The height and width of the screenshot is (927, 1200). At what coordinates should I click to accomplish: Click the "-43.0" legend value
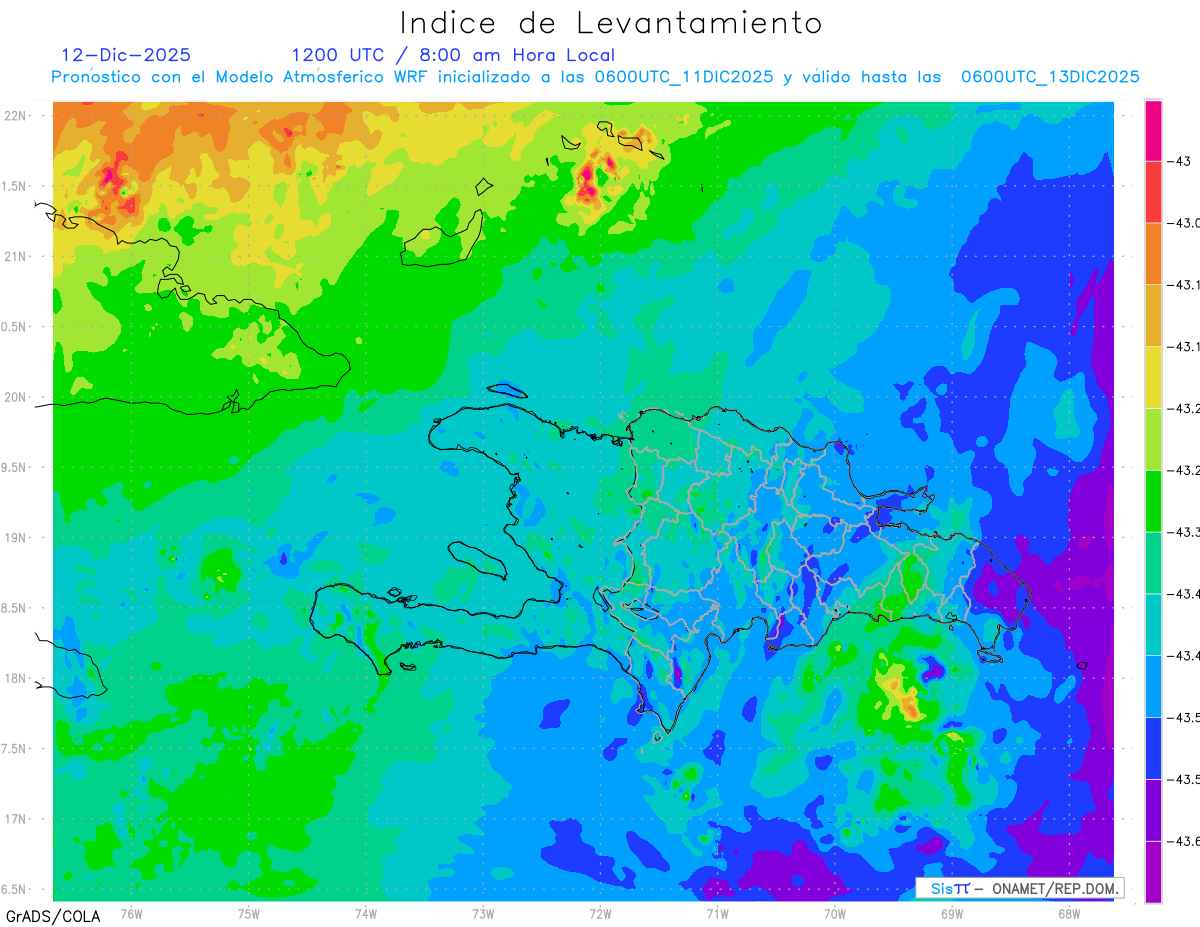(x=1185, y=223)
